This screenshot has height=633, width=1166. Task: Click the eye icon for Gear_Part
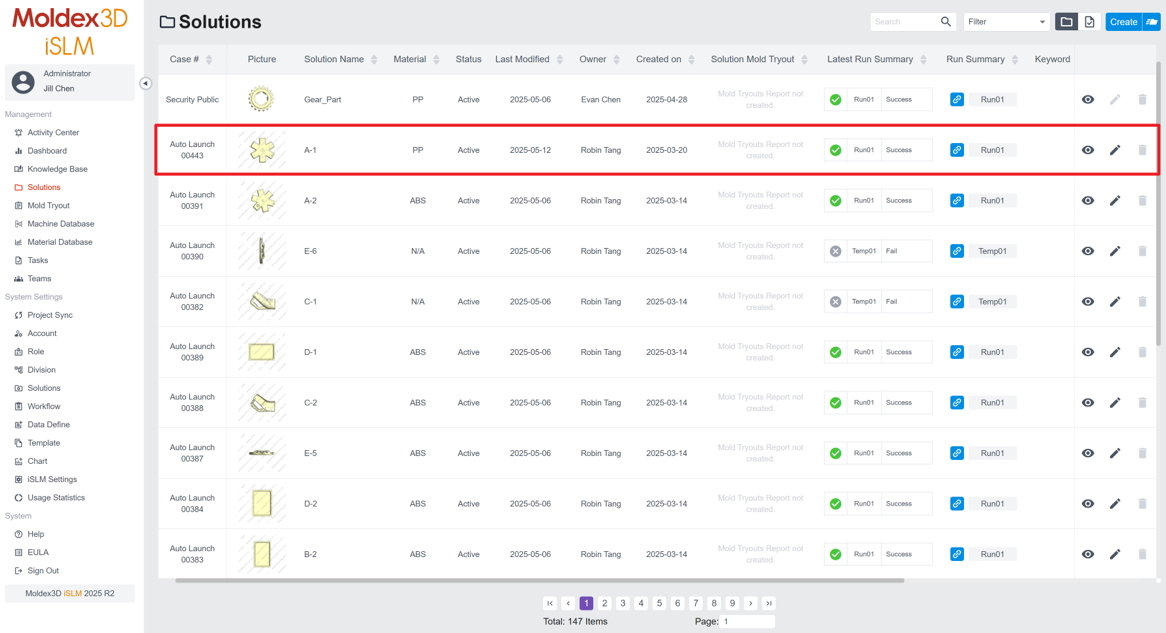click(1088, 100)
